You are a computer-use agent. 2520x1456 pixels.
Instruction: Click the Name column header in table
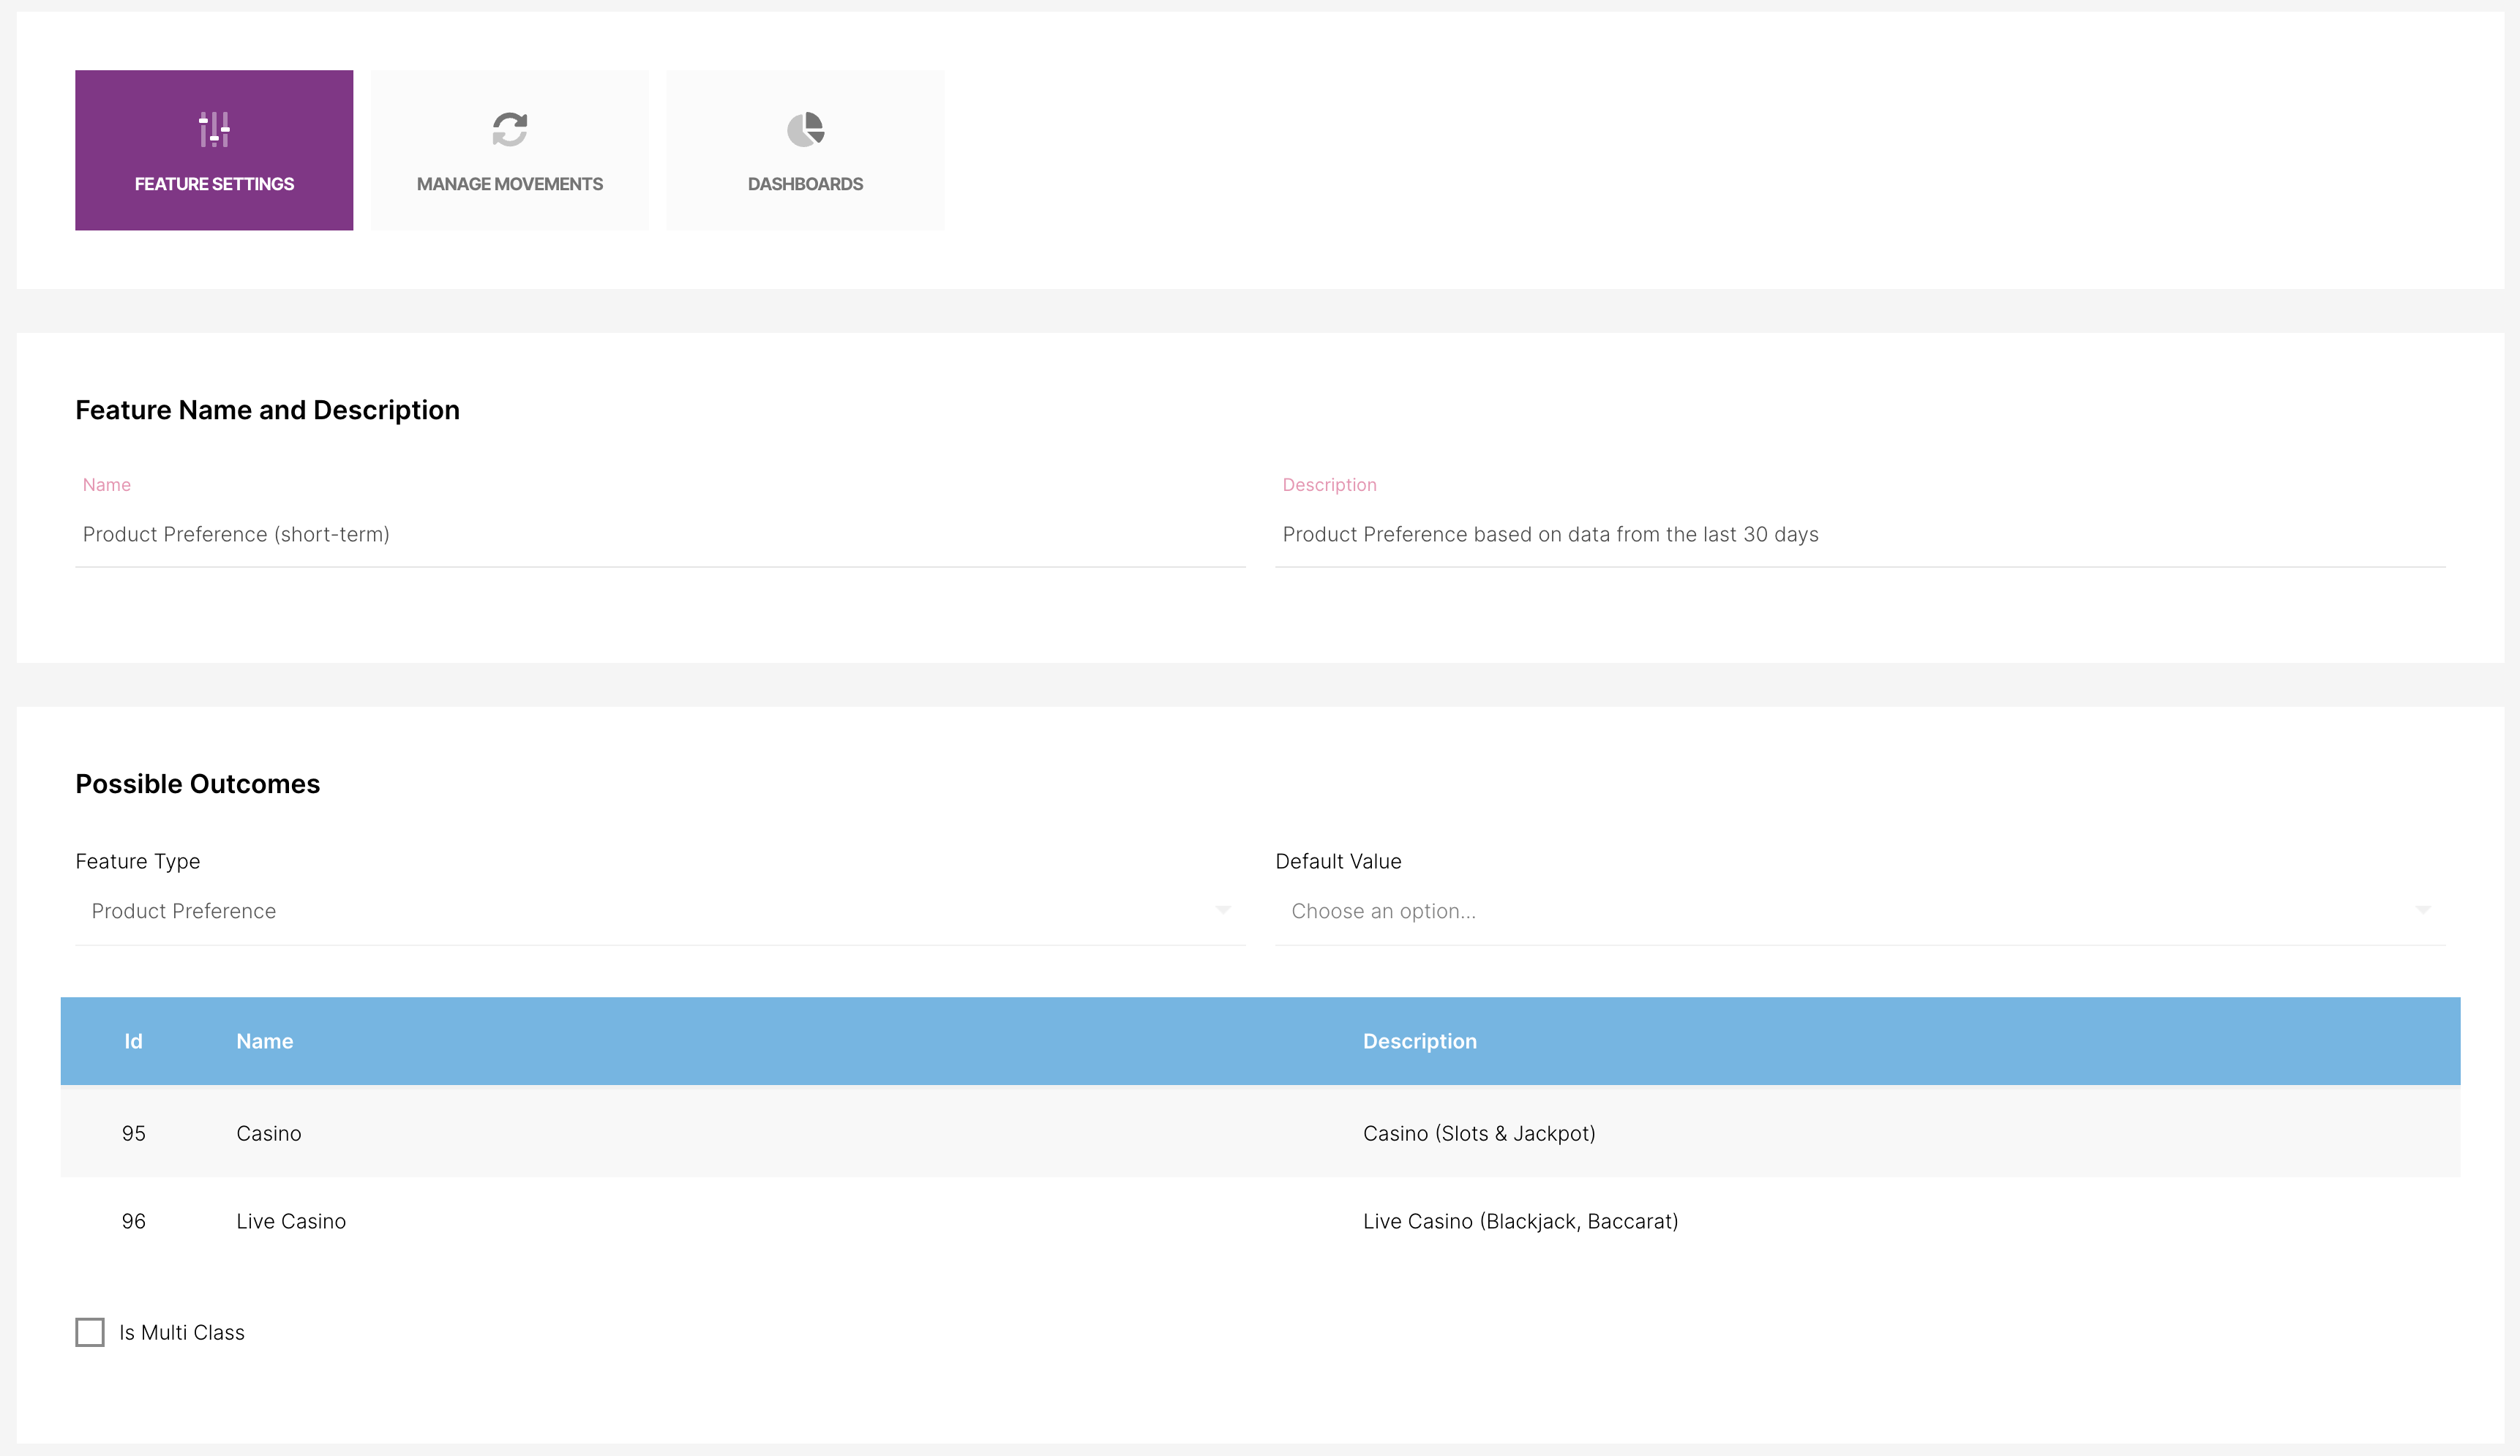tap(265, 1041)
